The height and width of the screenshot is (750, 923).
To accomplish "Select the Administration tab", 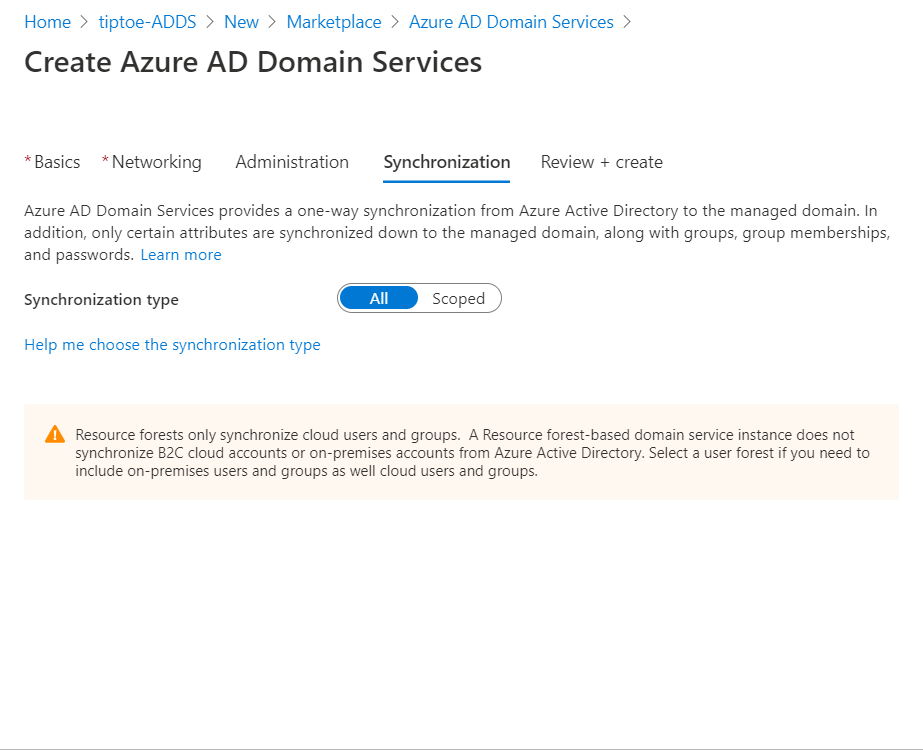I will 292,162.
